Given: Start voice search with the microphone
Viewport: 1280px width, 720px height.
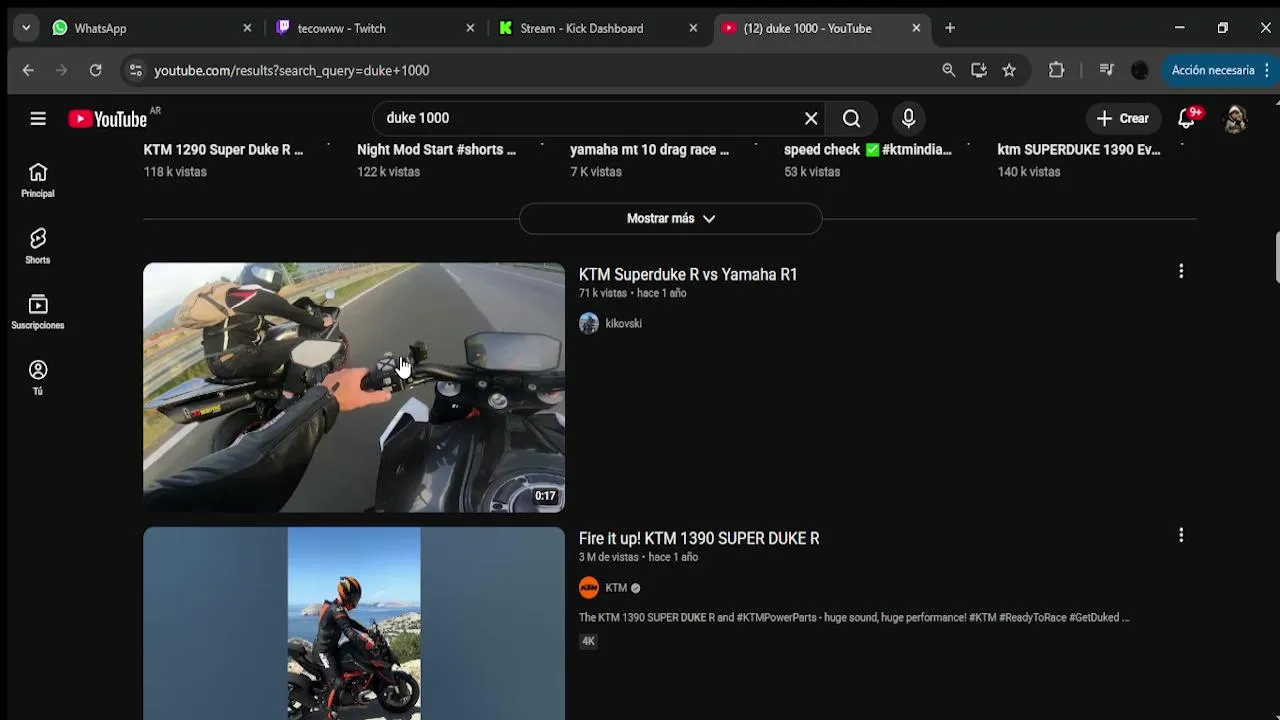Looking at the screenshot, I should (x=908, y=118).
